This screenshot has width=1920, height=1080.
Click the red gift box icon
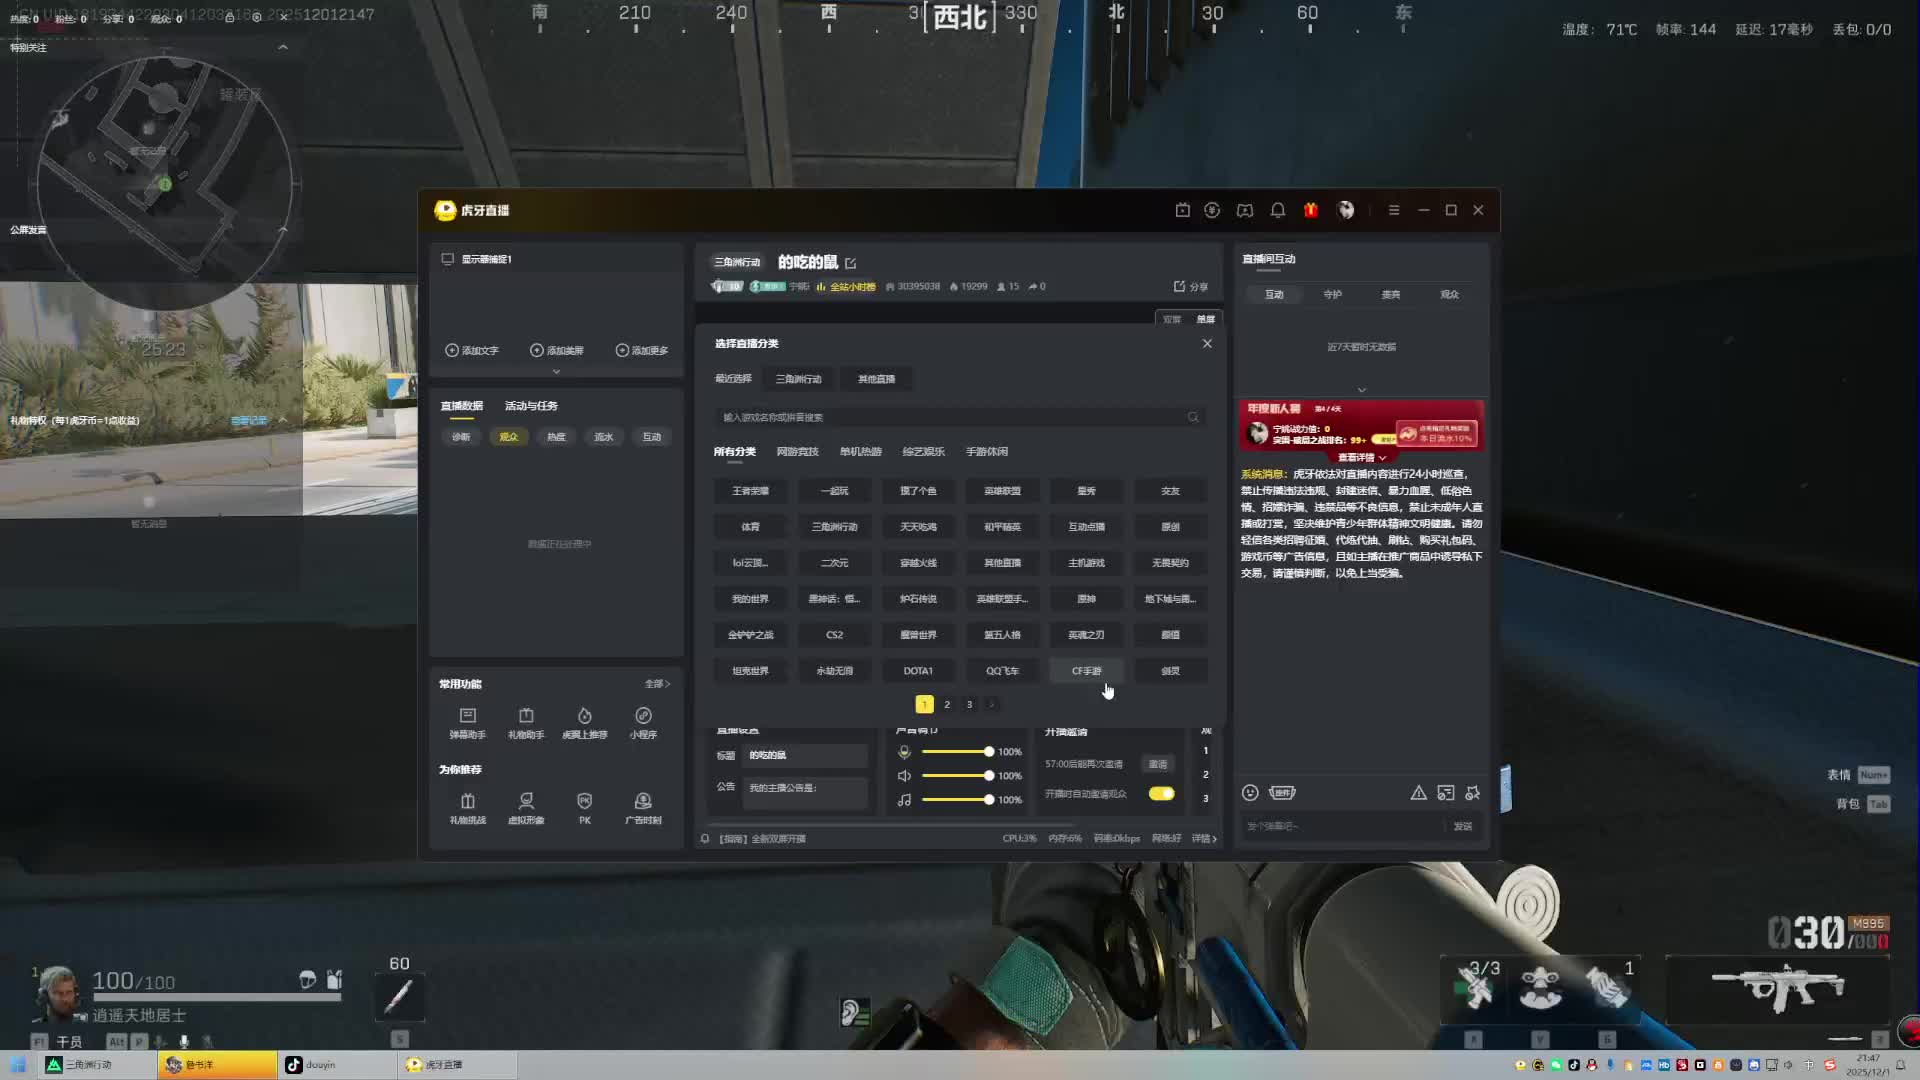point(1310,210)
